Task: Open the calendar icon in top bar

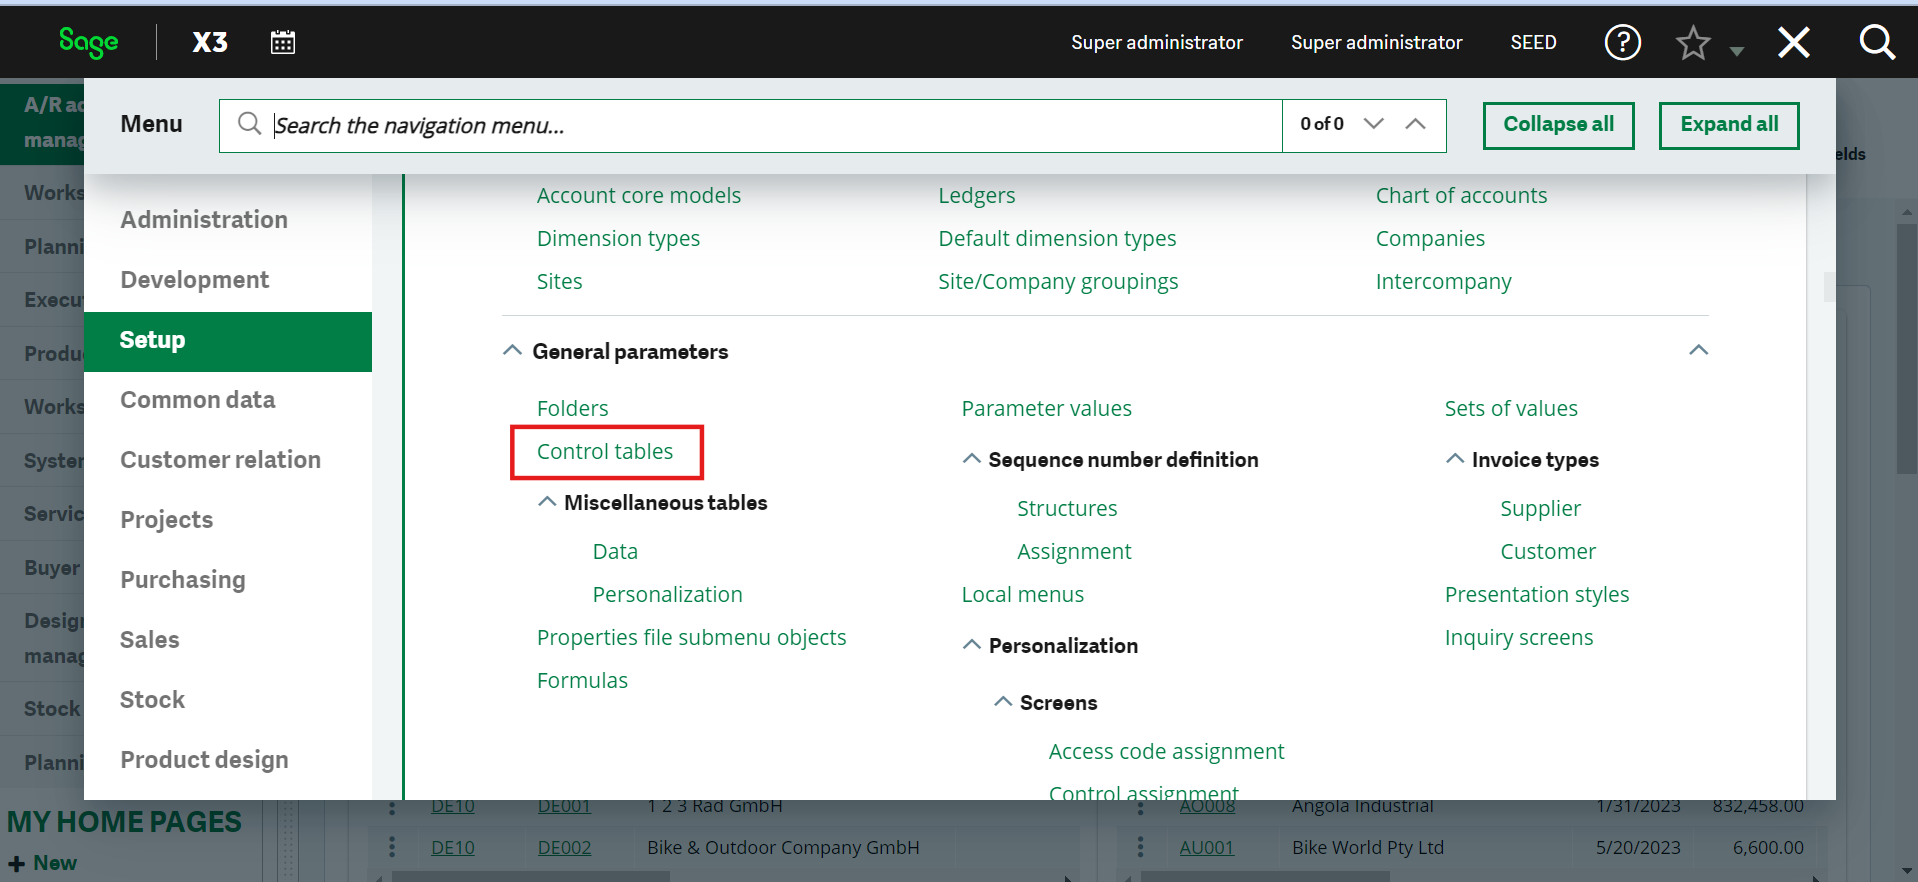Action: pyautogui.click(x=283, y=42)
